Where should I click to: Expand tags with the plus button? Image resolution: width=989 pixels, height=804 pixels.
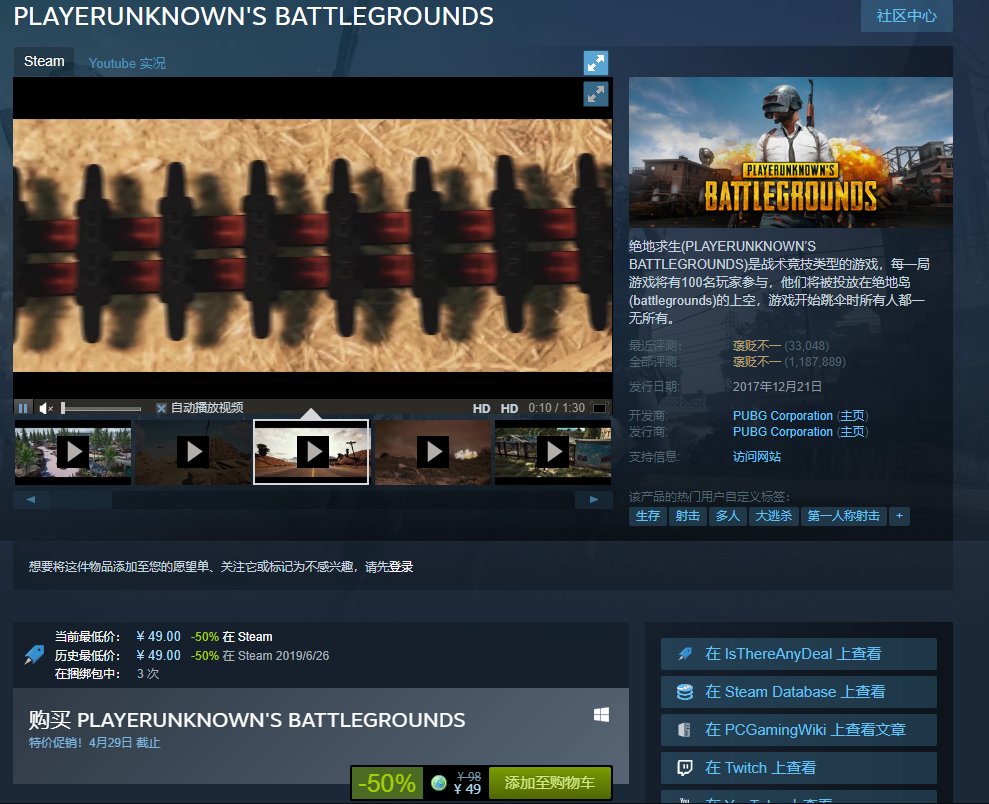point(899,516)
